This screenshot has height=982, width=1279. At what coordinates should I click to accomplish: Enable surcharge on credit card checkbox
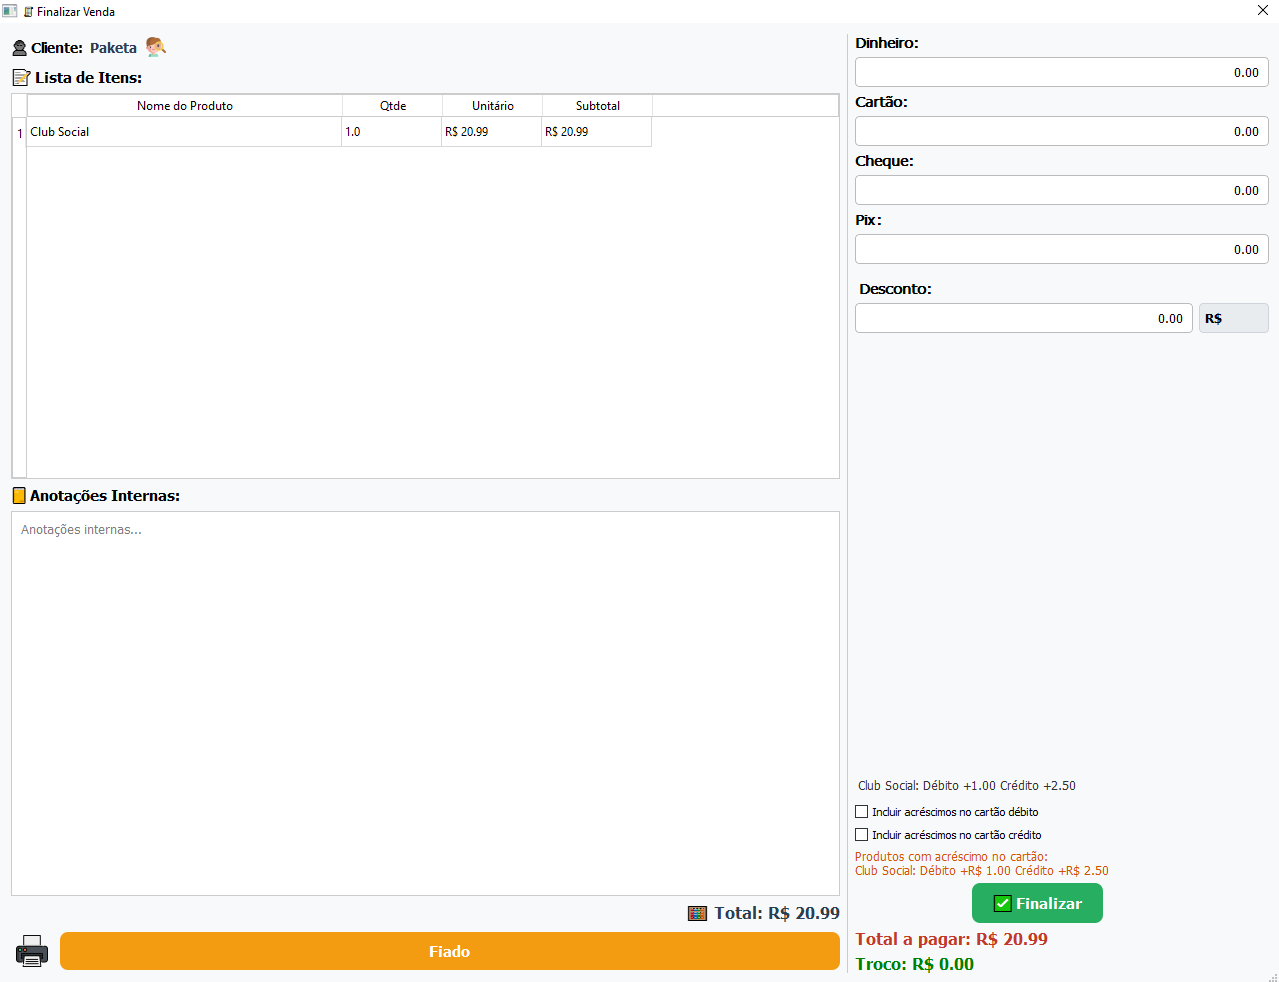tap(862, 835)
